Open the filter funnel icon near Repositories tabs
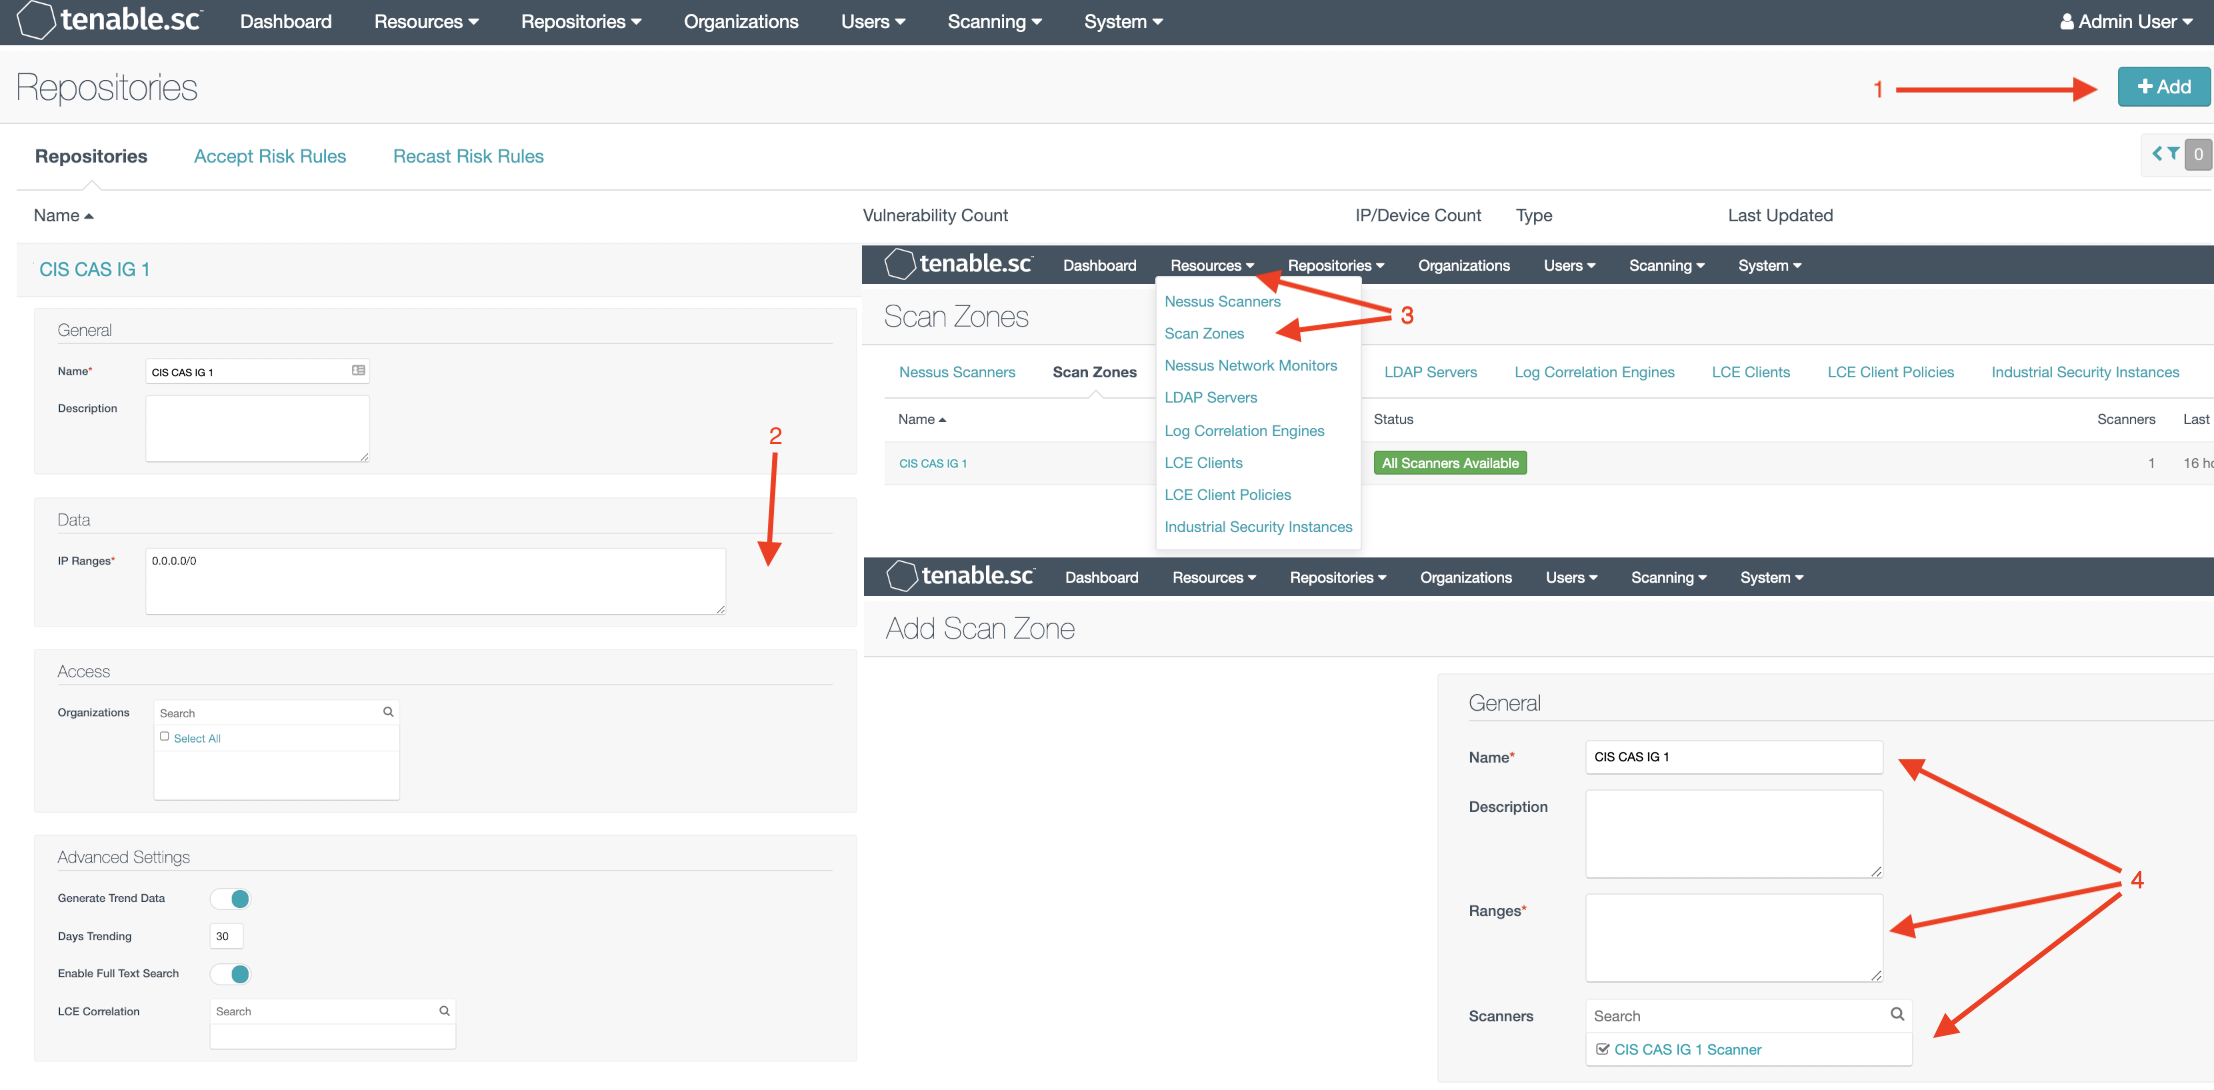 tap(2173, 154)
